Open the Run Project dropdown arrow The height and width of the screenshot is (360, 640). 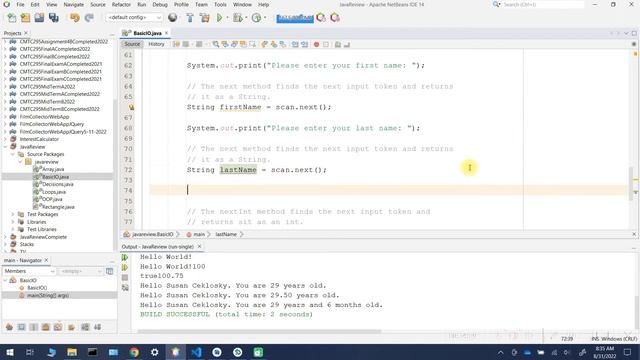tap(227, 18)
